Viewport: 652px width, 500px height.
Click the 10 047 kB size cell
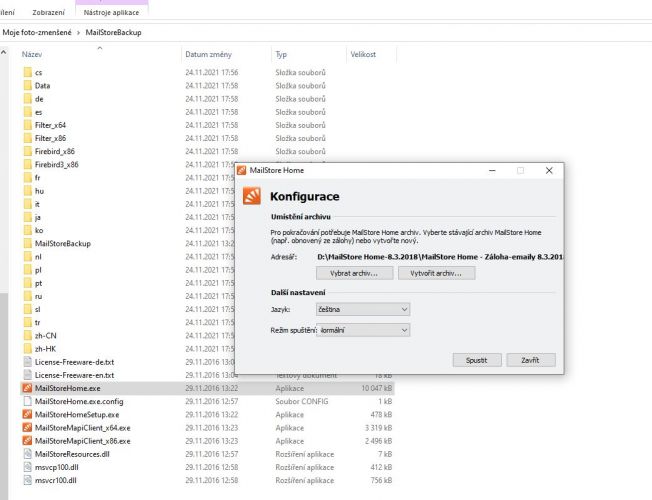click(x=377, y=388)
